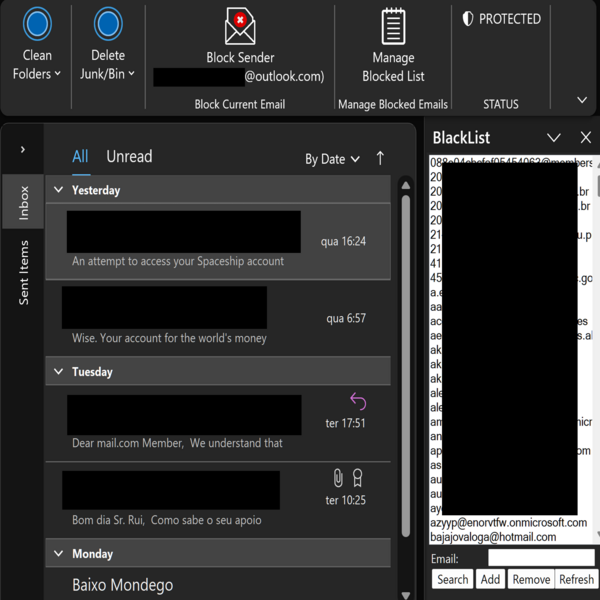Open the Dear mail.com Member email
The height and width of the screenshot is (600, 600).
[x=218, y=423]
